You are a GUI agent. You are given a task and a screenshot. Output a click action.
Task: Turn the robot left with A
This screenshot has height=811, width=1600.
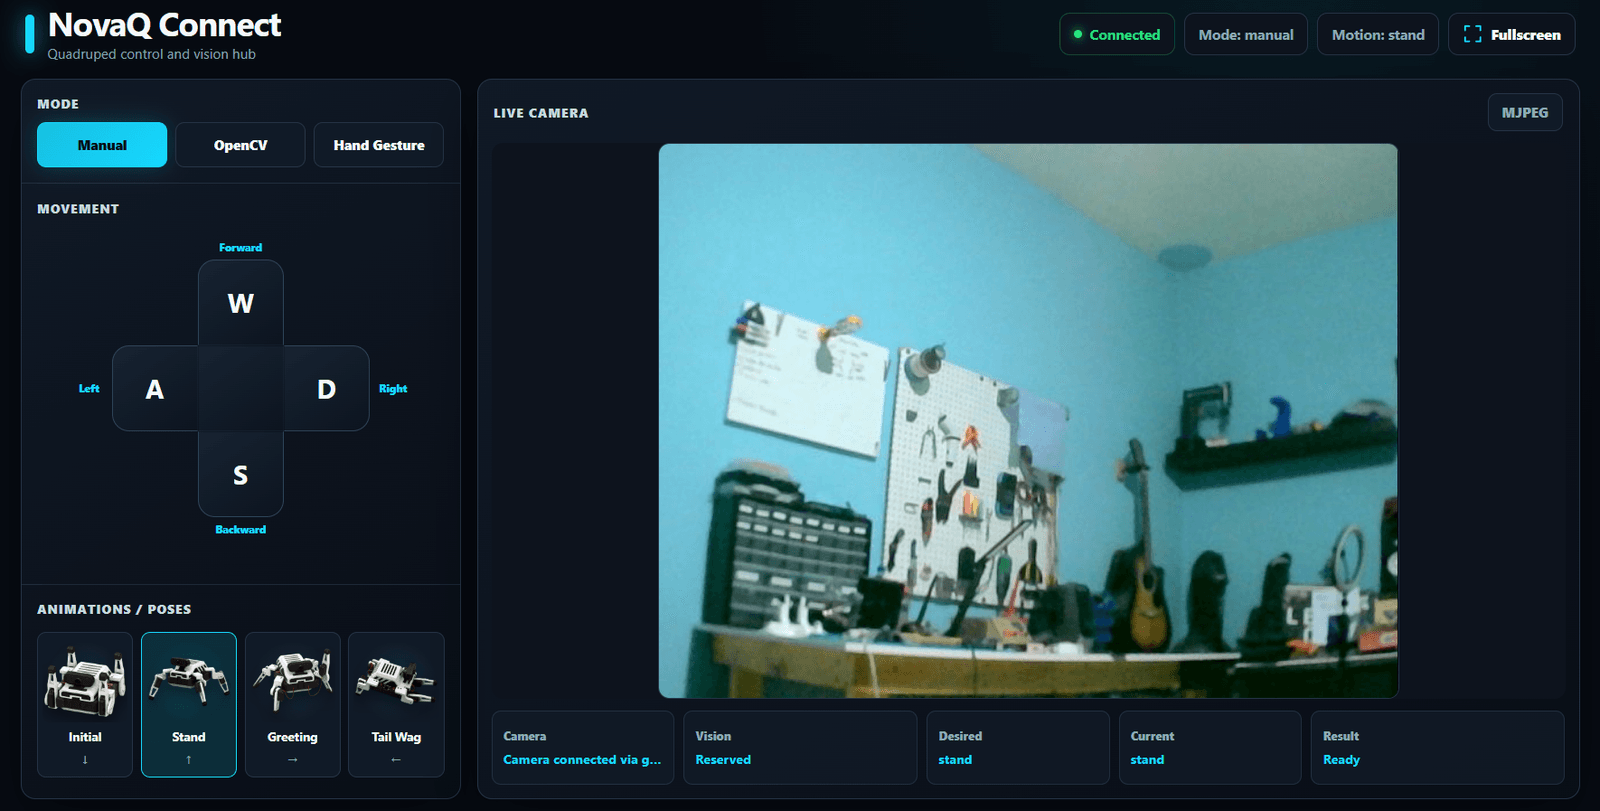155,389
